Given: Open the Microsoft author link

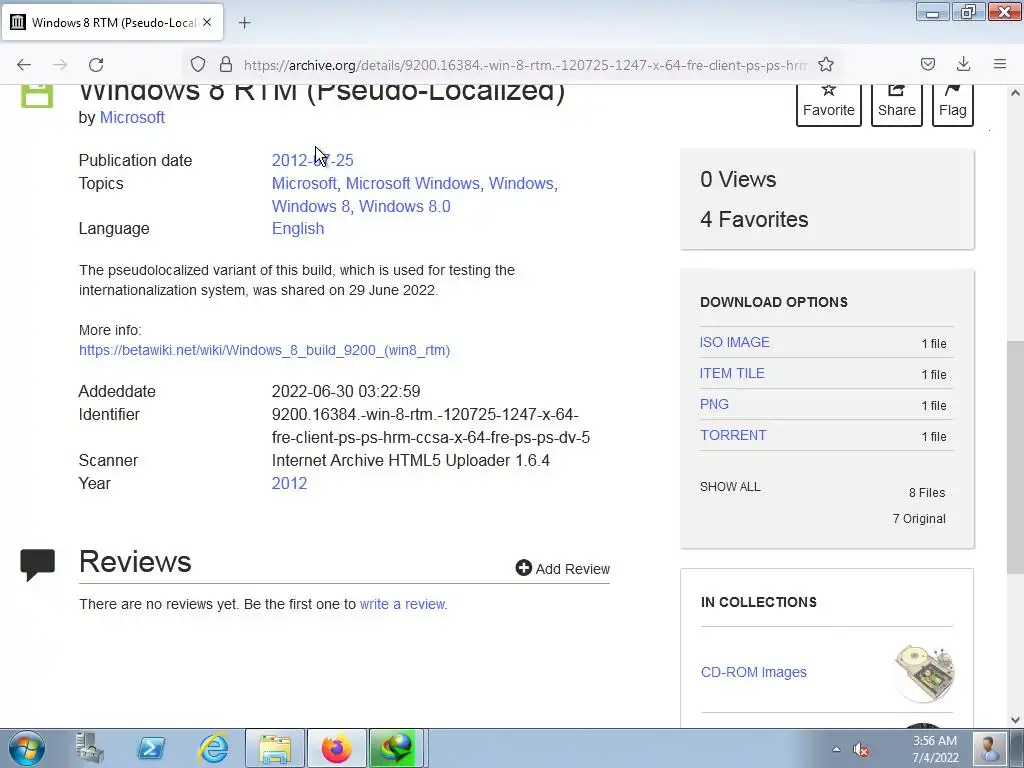Looking at the screenshot, I should [x=132, y=118].
